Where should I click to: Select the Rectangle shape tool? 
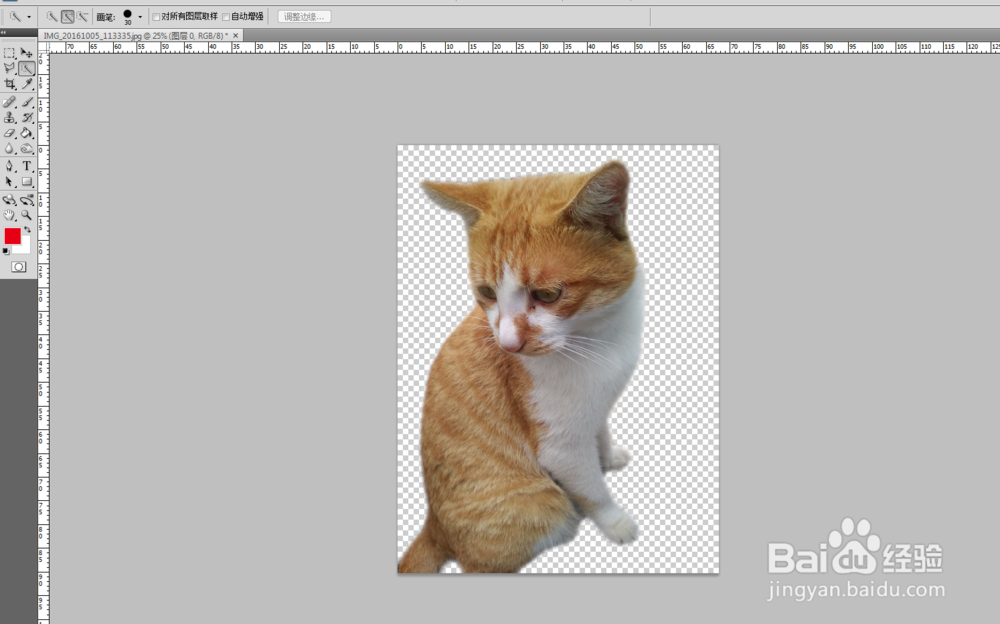[27, 182]
